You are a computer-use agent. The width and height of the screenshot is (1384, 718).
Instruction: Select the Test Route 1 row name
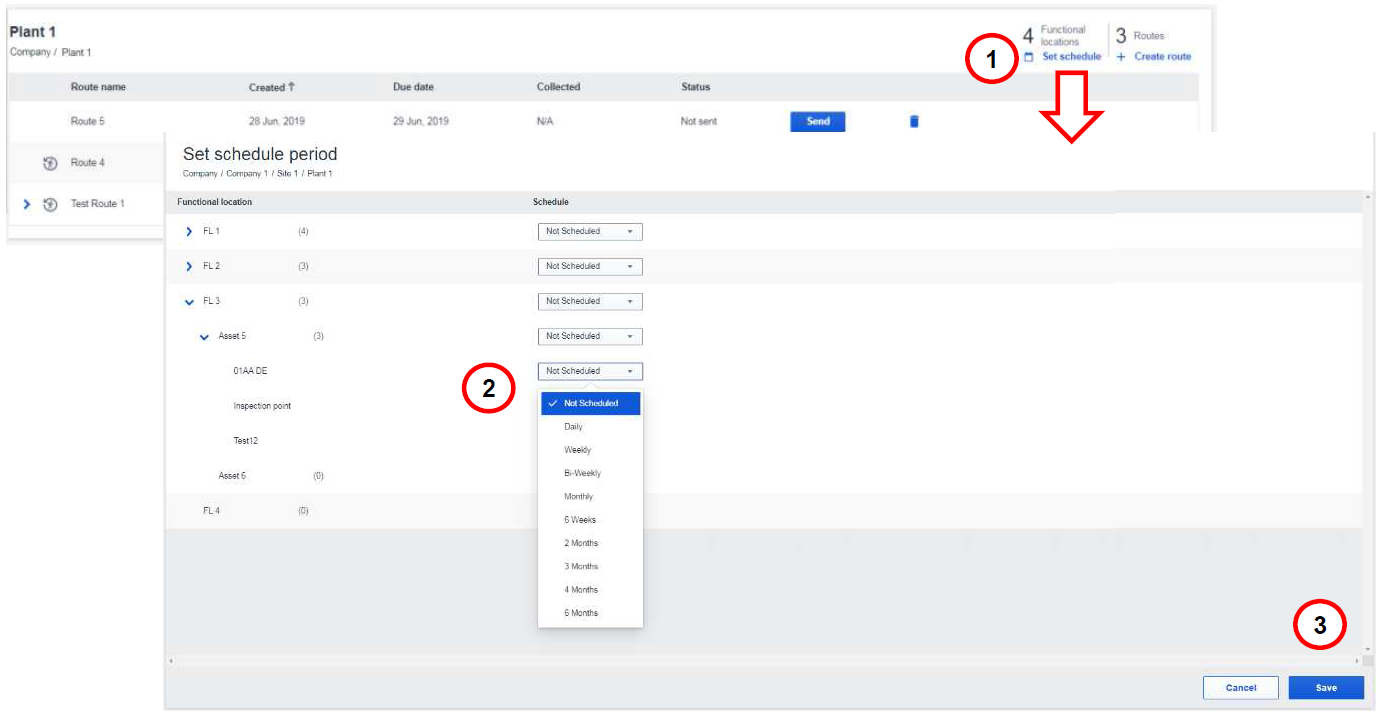pos(97,204)
